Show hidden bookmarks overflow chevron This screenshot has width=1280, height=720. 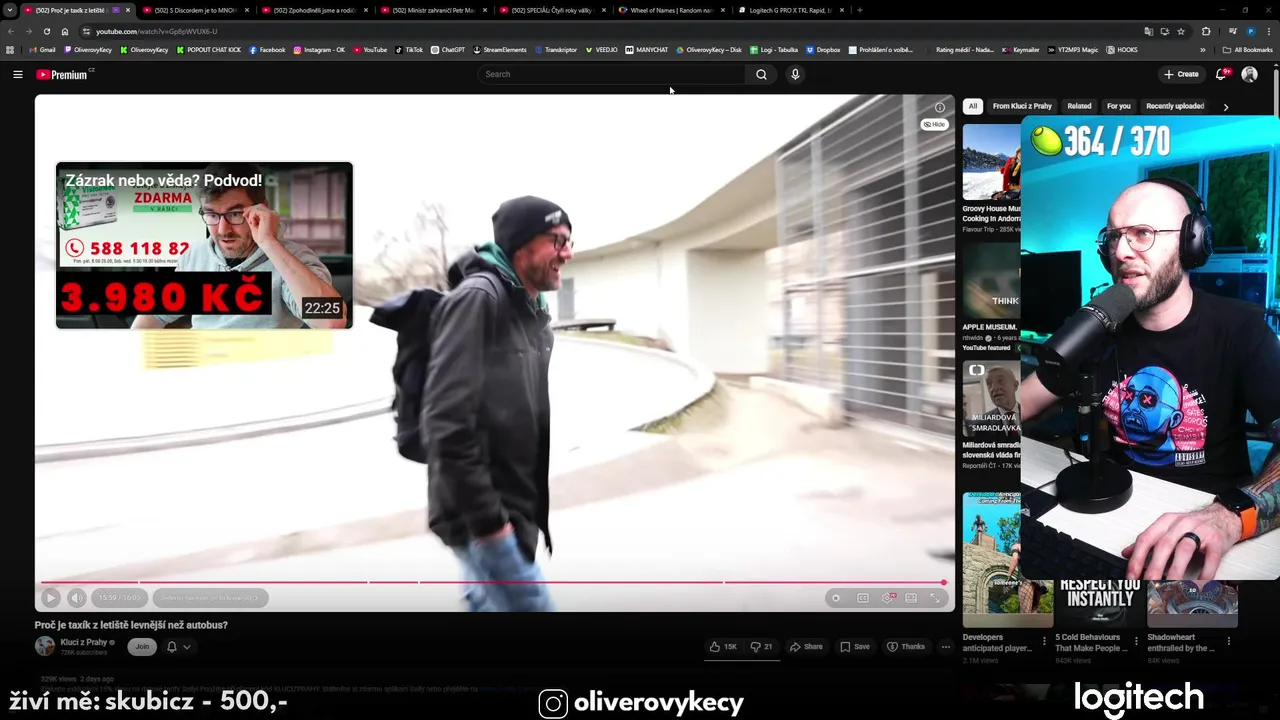click(1203, 49)
